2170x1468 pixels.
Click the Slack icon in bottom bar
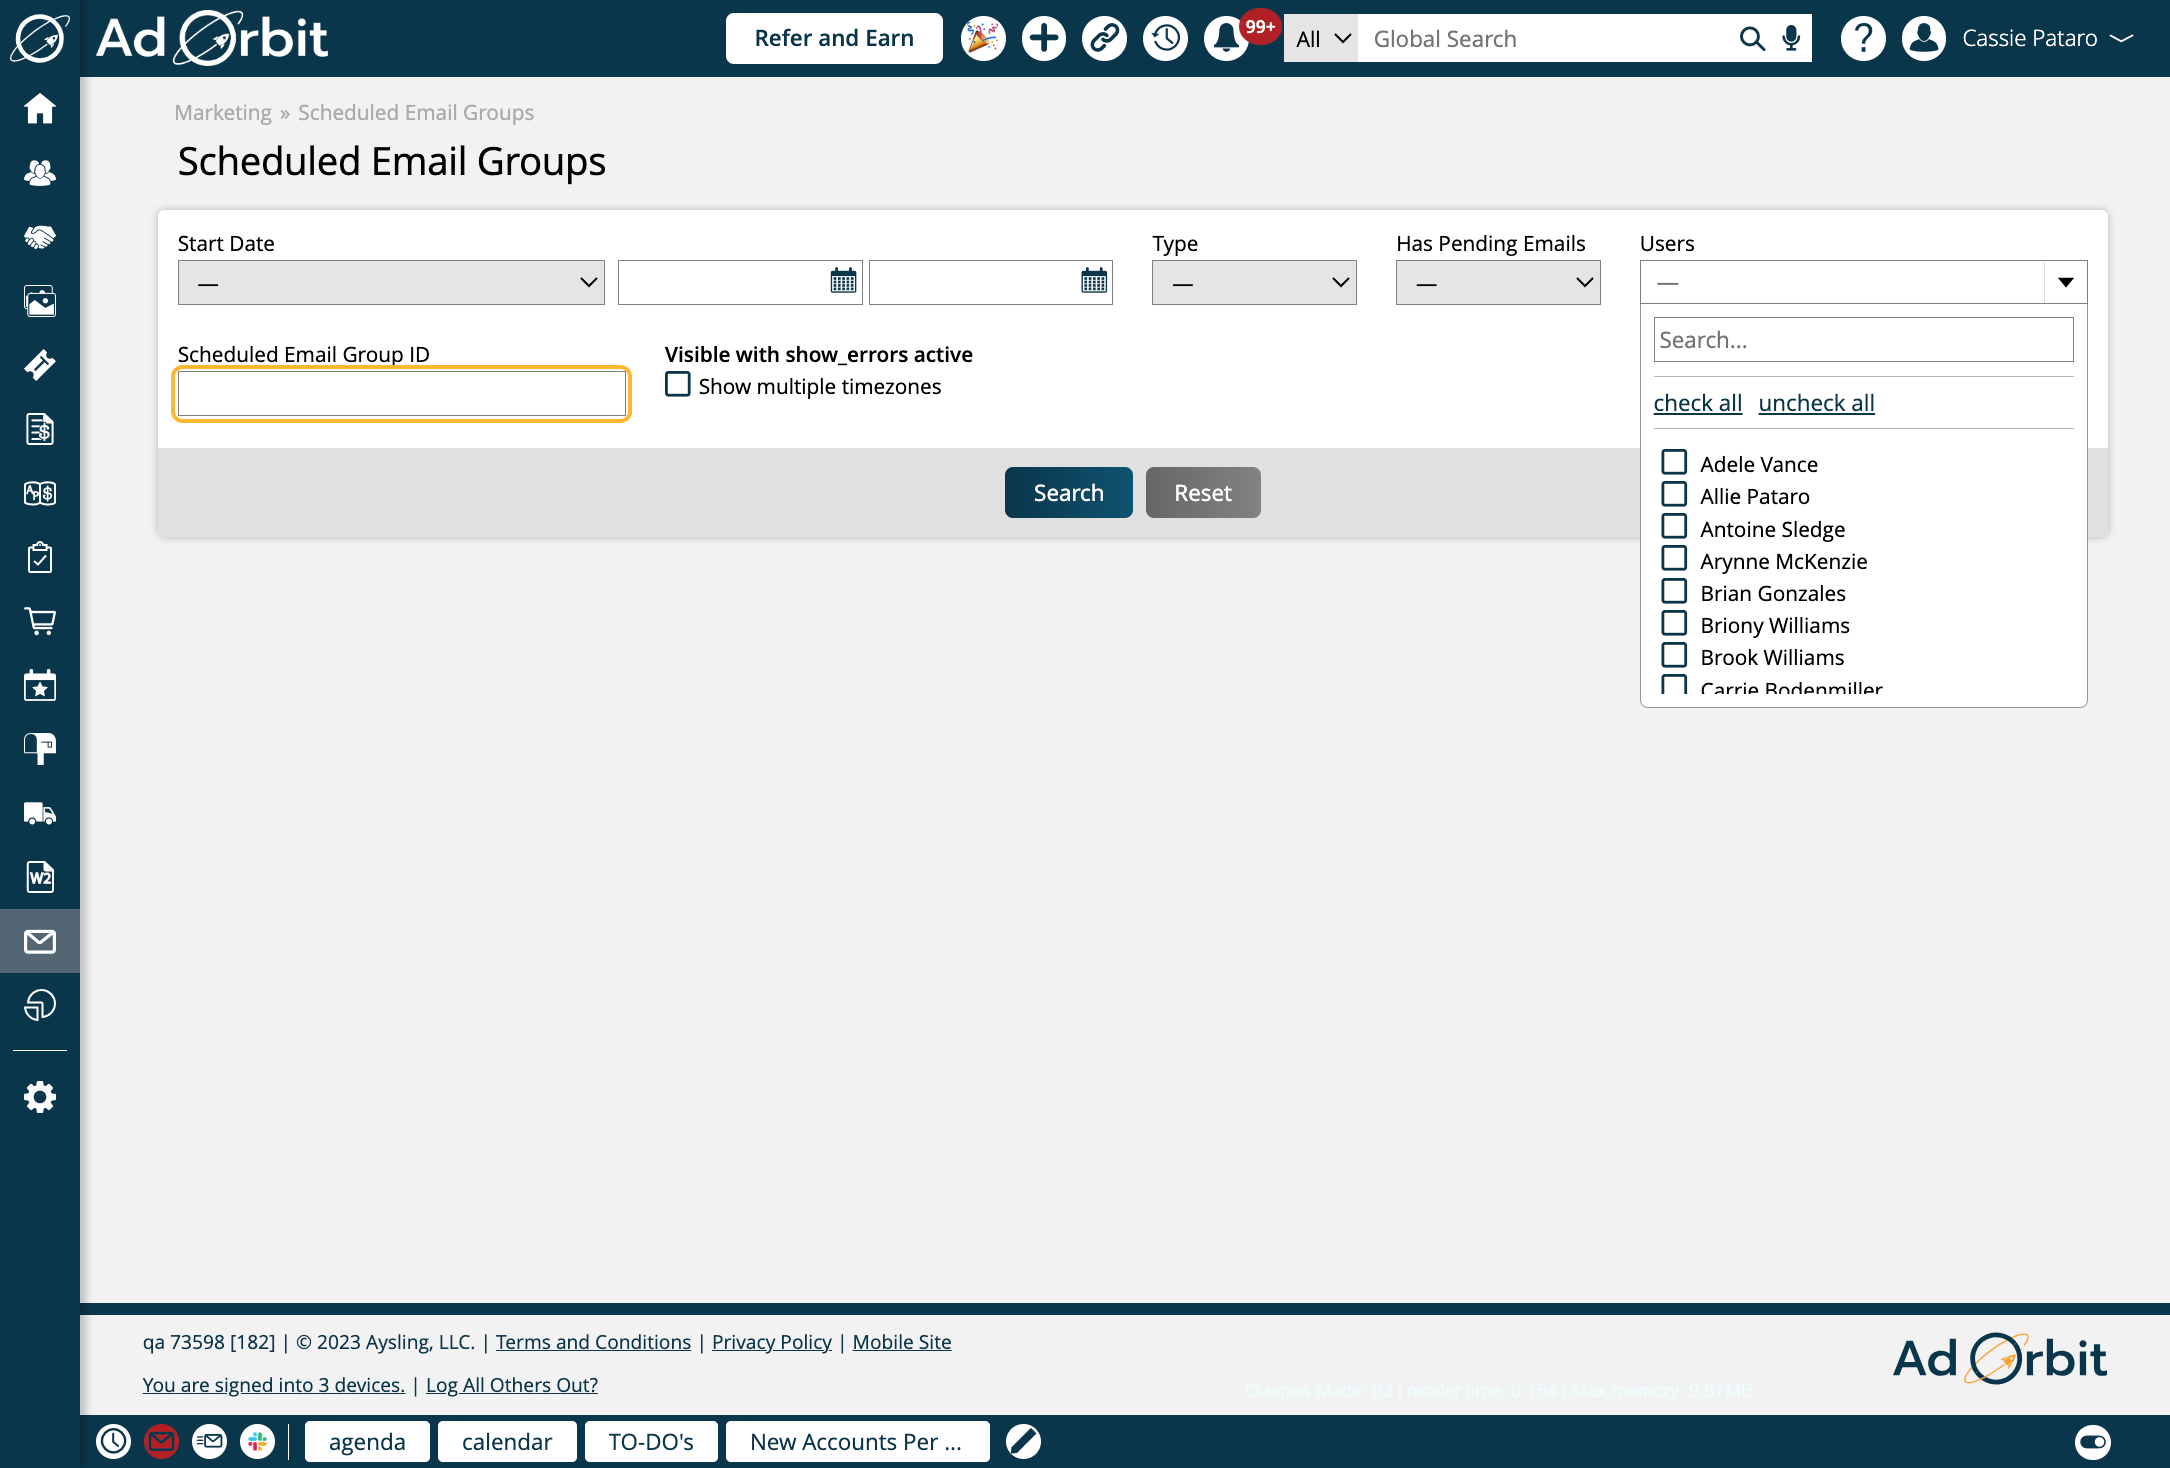coord(258,1441)
